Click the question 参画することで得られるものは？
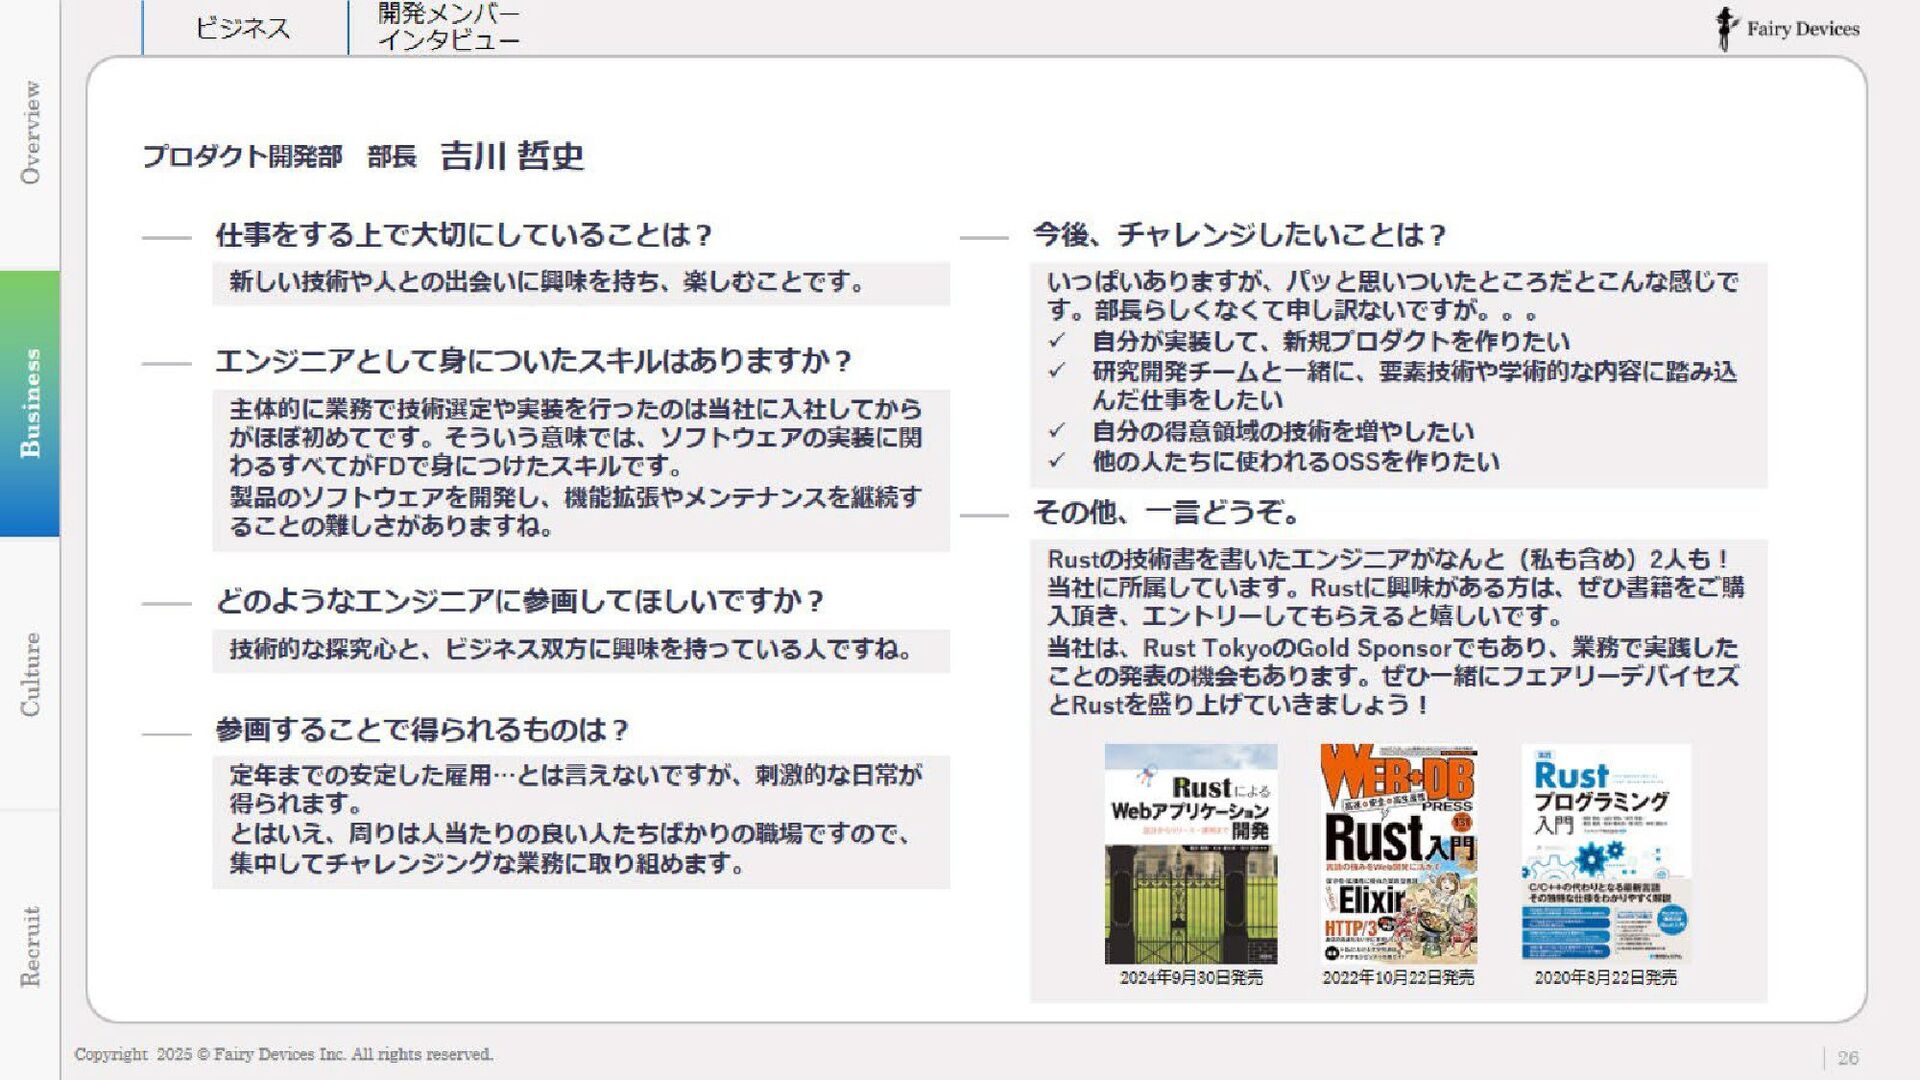 422,730
